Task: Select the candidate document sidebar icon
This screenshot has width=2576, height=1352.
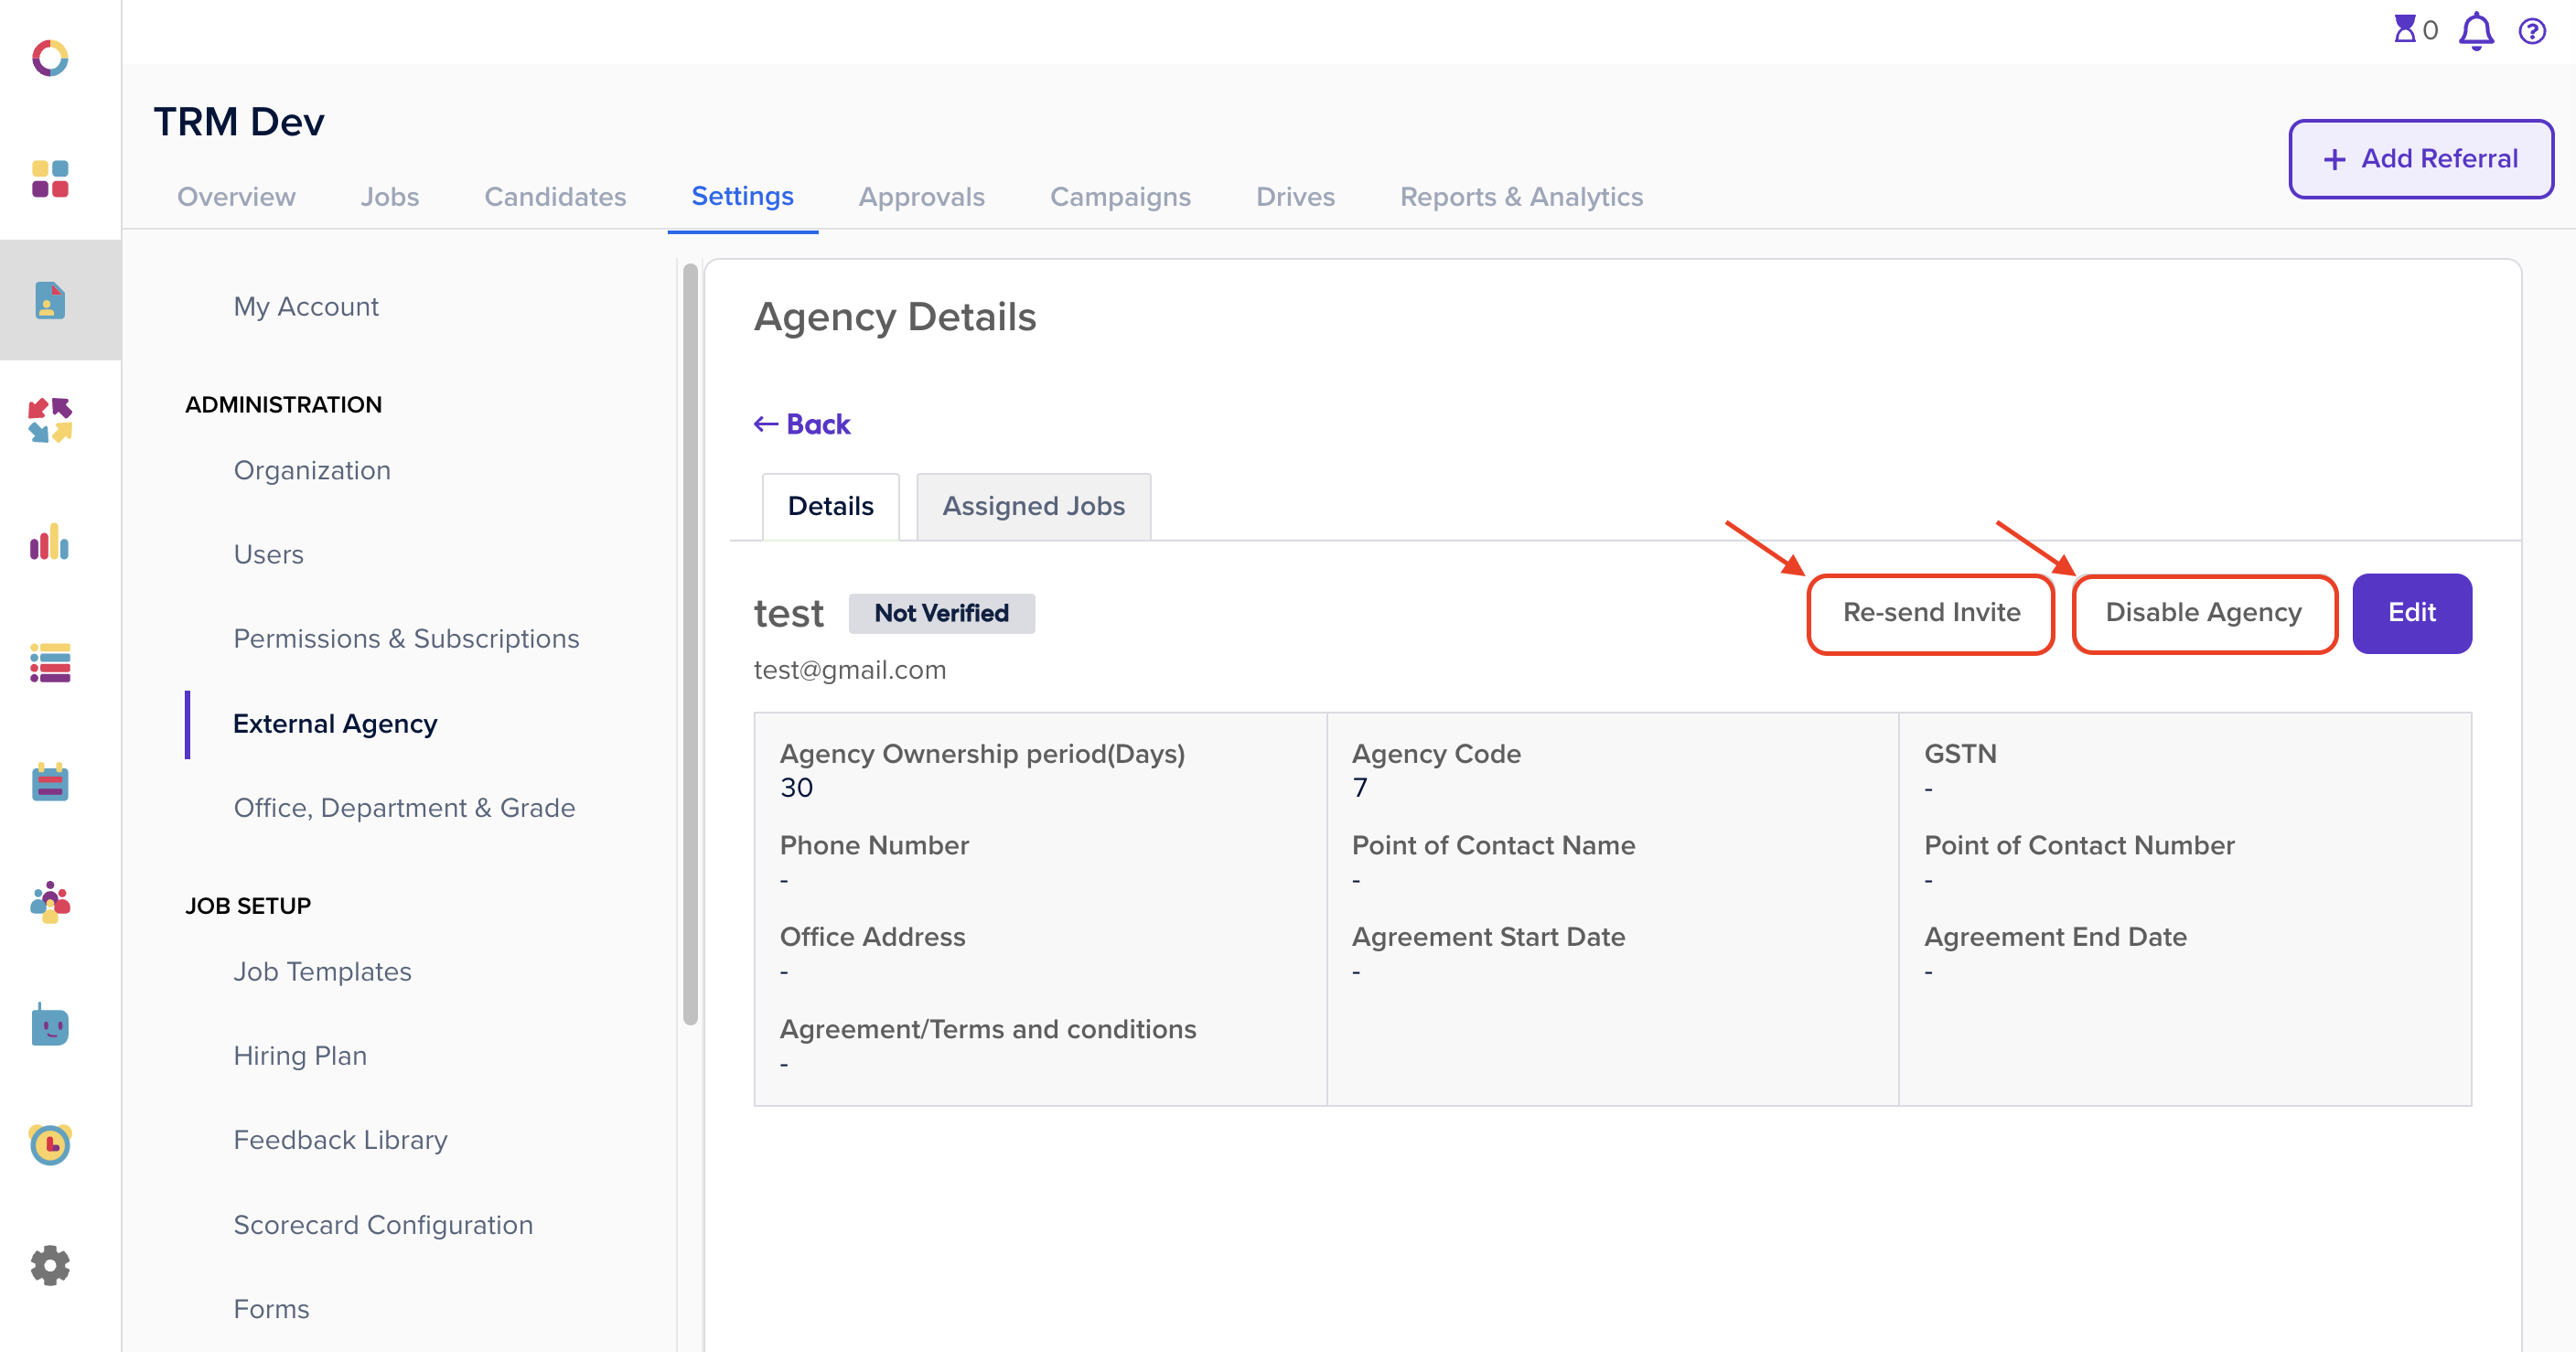Action: pos(50,300)
